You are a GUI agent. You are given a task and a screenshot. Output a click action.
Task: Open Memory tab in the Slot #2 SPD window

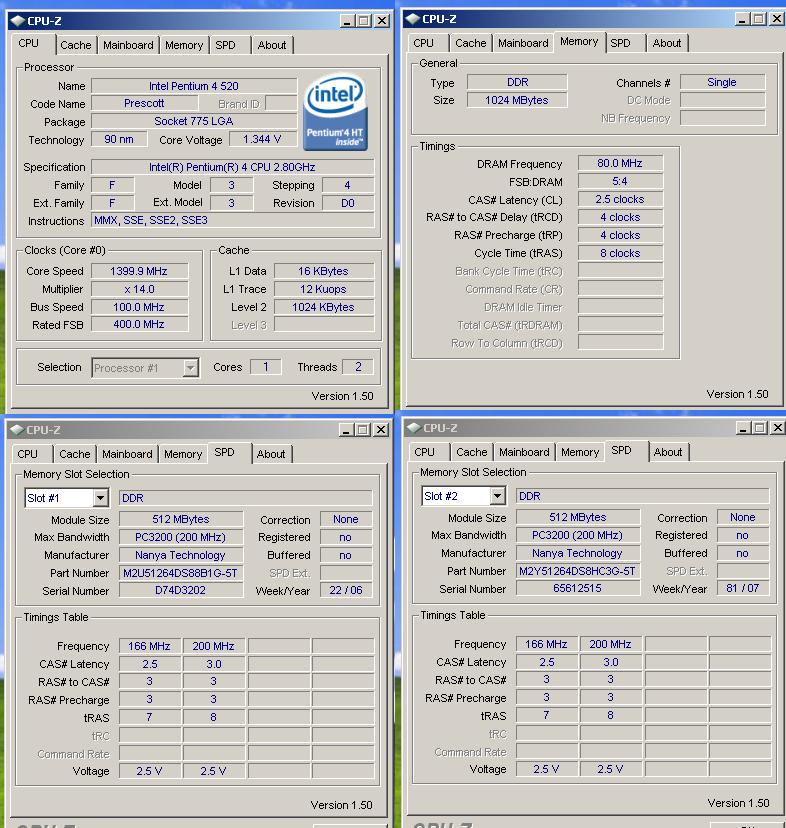click(x=580, y=452)
